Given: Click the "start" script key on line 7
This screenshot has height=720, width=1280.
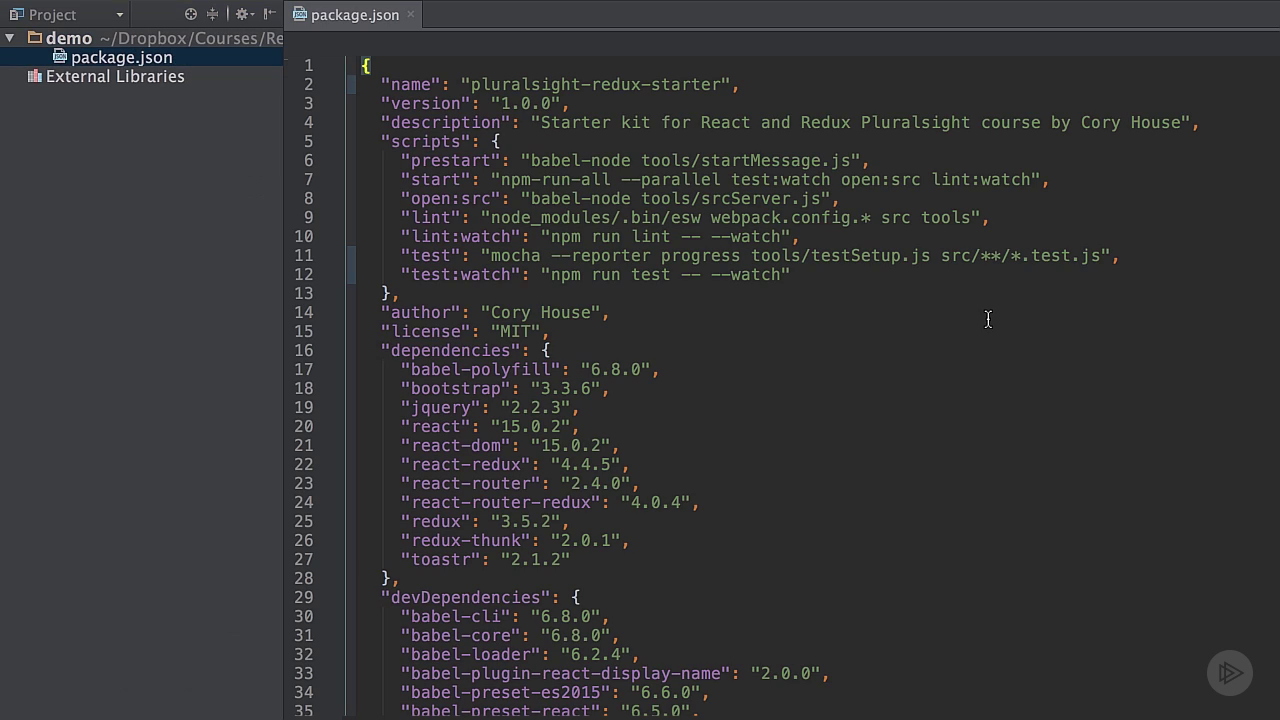Looking at the screenshot, I should coord(435,179).
